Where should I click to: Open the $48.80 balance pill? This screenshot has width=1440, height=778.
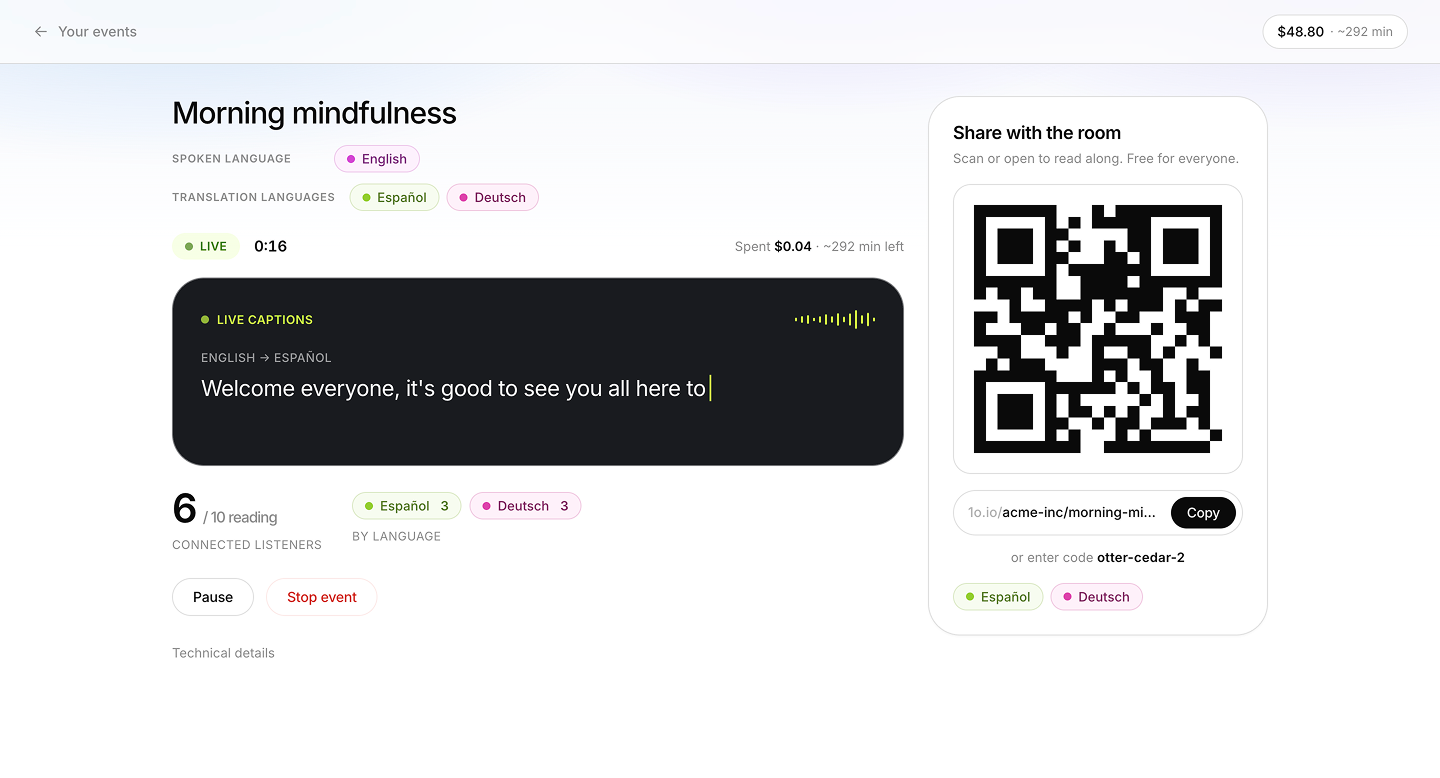pyautogui.click(x=1335, y=32)
